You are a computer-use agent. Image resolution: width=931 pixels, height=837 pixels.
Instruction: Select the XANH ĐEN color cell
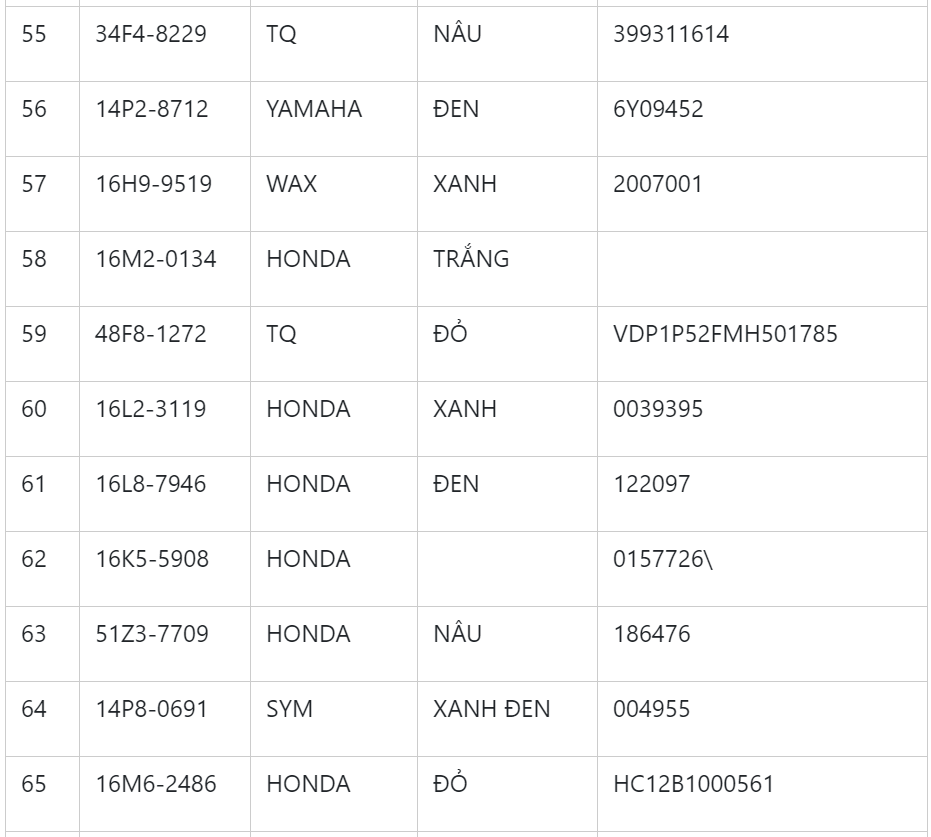click(491, 709)
